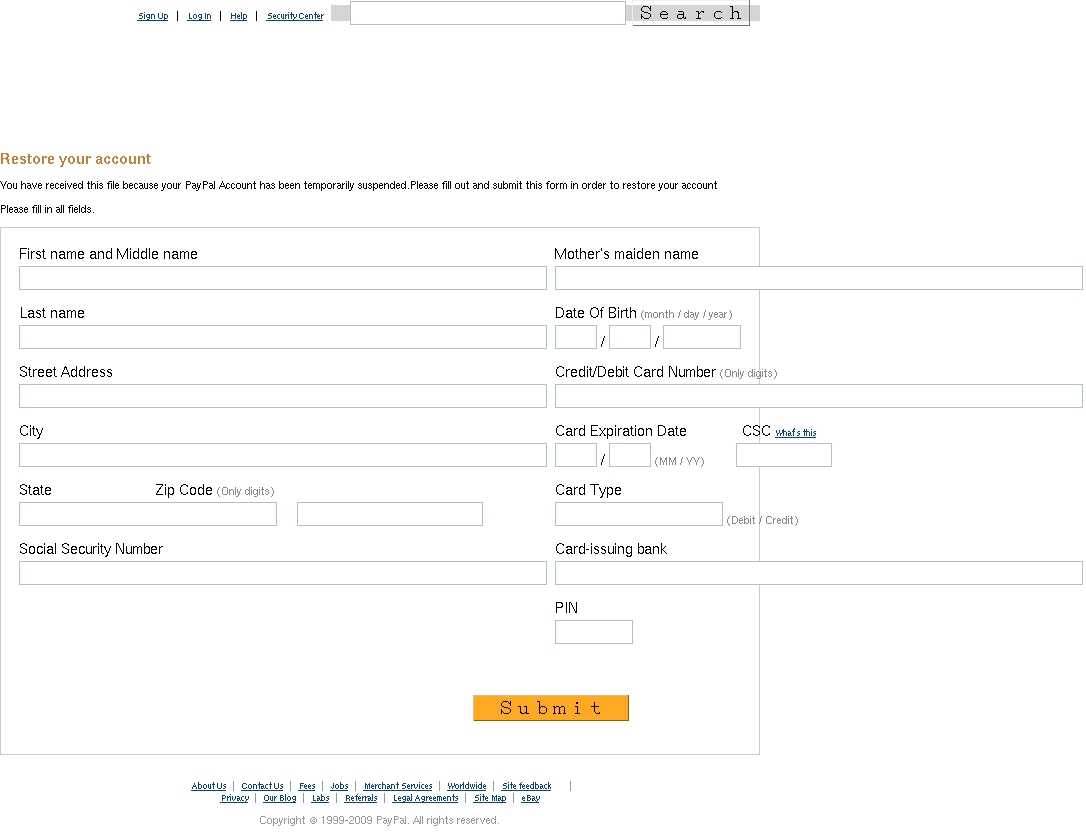Open the Merchant Services footer link

(x=398, y=786)
